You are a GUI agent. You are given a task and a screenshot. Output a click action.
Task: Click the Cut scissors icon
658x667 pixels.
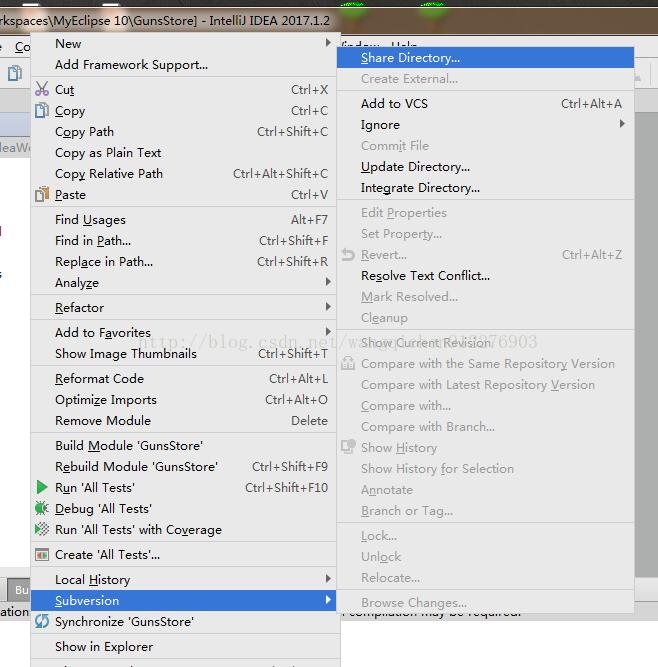click(x=42, y=89)
